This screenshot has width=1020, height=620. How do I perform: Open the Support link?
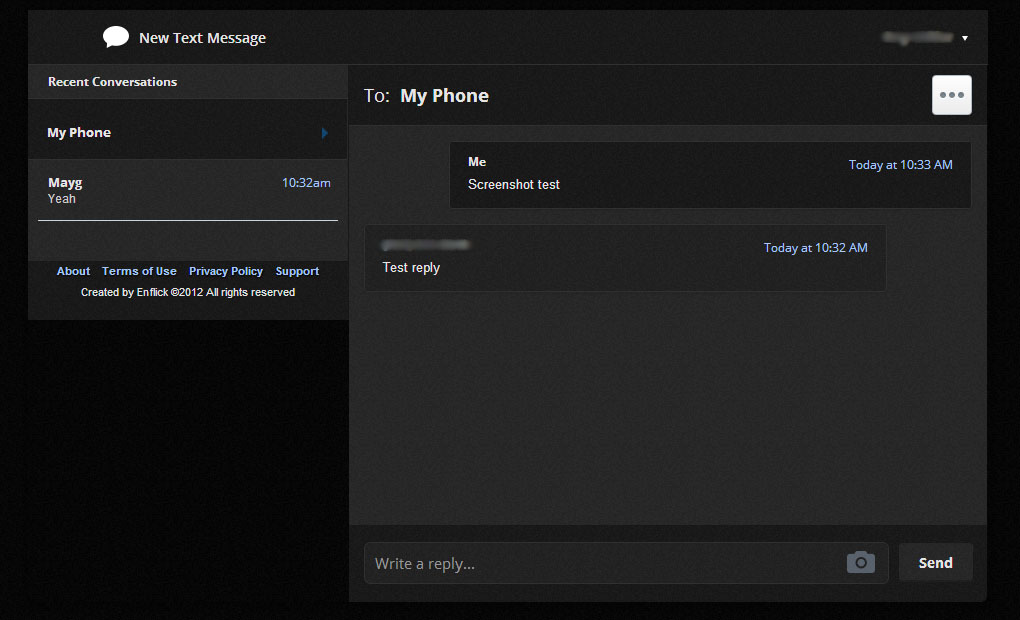(297, 271)
